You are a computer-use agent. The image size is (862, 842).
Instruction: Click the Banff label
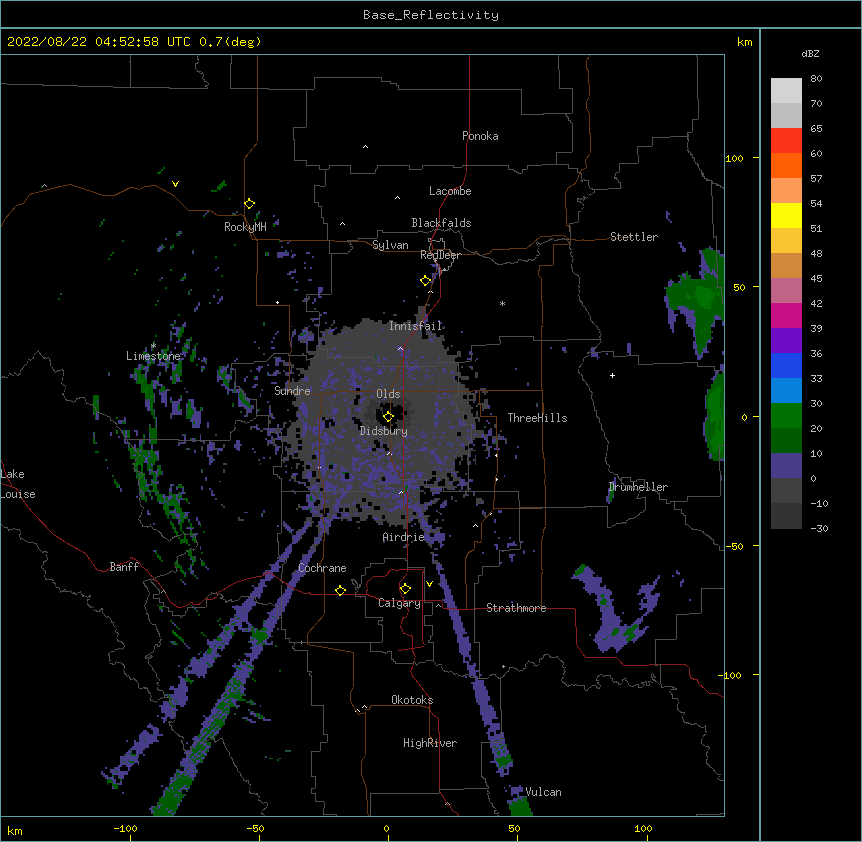coord(124,567)
